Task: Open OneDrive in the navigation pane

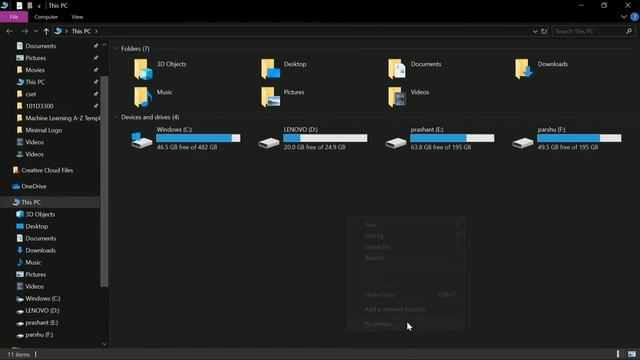Action: click(x=29, y=186)
